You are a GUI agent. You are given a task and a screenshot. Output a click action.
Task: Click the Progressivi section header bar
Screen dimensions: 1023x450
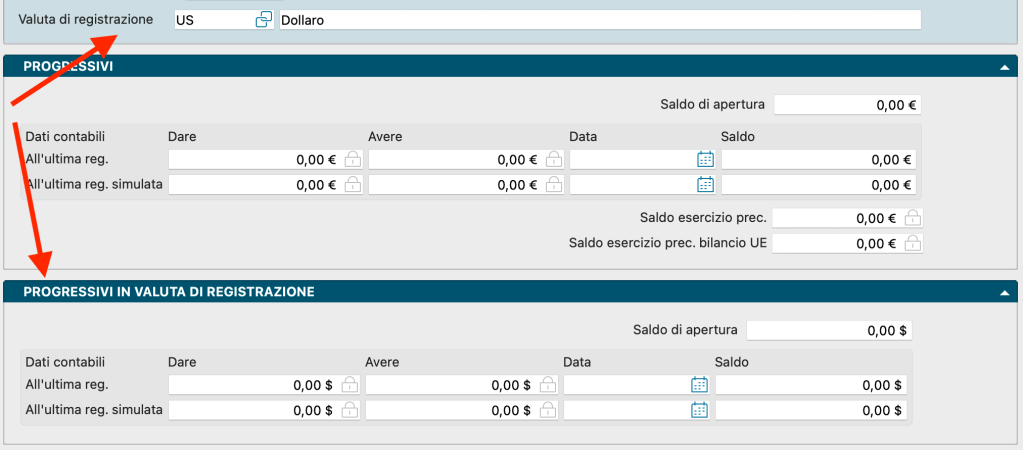pyautogui.click(x=500, y=67)
